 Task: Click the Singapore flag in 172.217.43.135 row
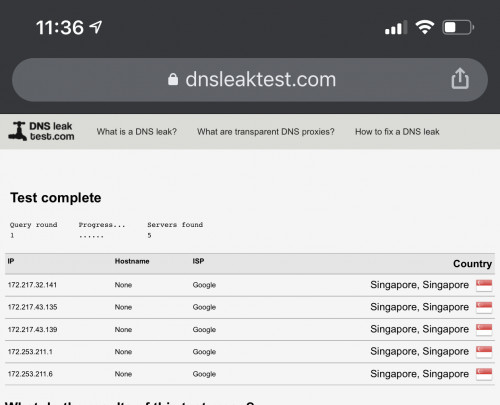(x=484, y=307)
